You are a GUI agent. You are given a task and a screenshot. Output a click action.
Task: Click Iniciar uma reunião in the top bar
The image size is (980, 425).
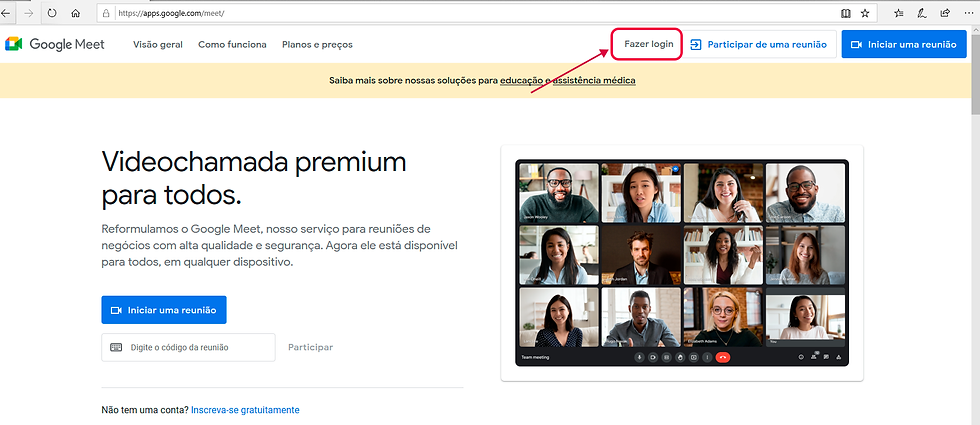pos(904,44)
